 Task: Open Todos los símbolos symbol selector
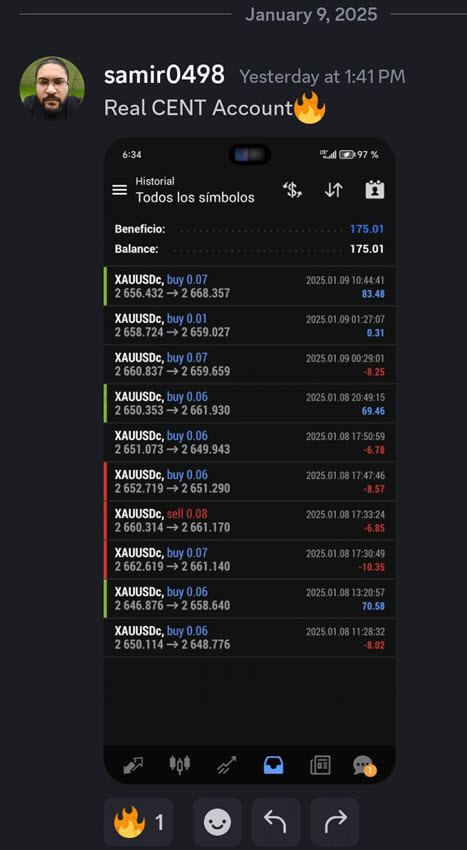pos(195,197)
